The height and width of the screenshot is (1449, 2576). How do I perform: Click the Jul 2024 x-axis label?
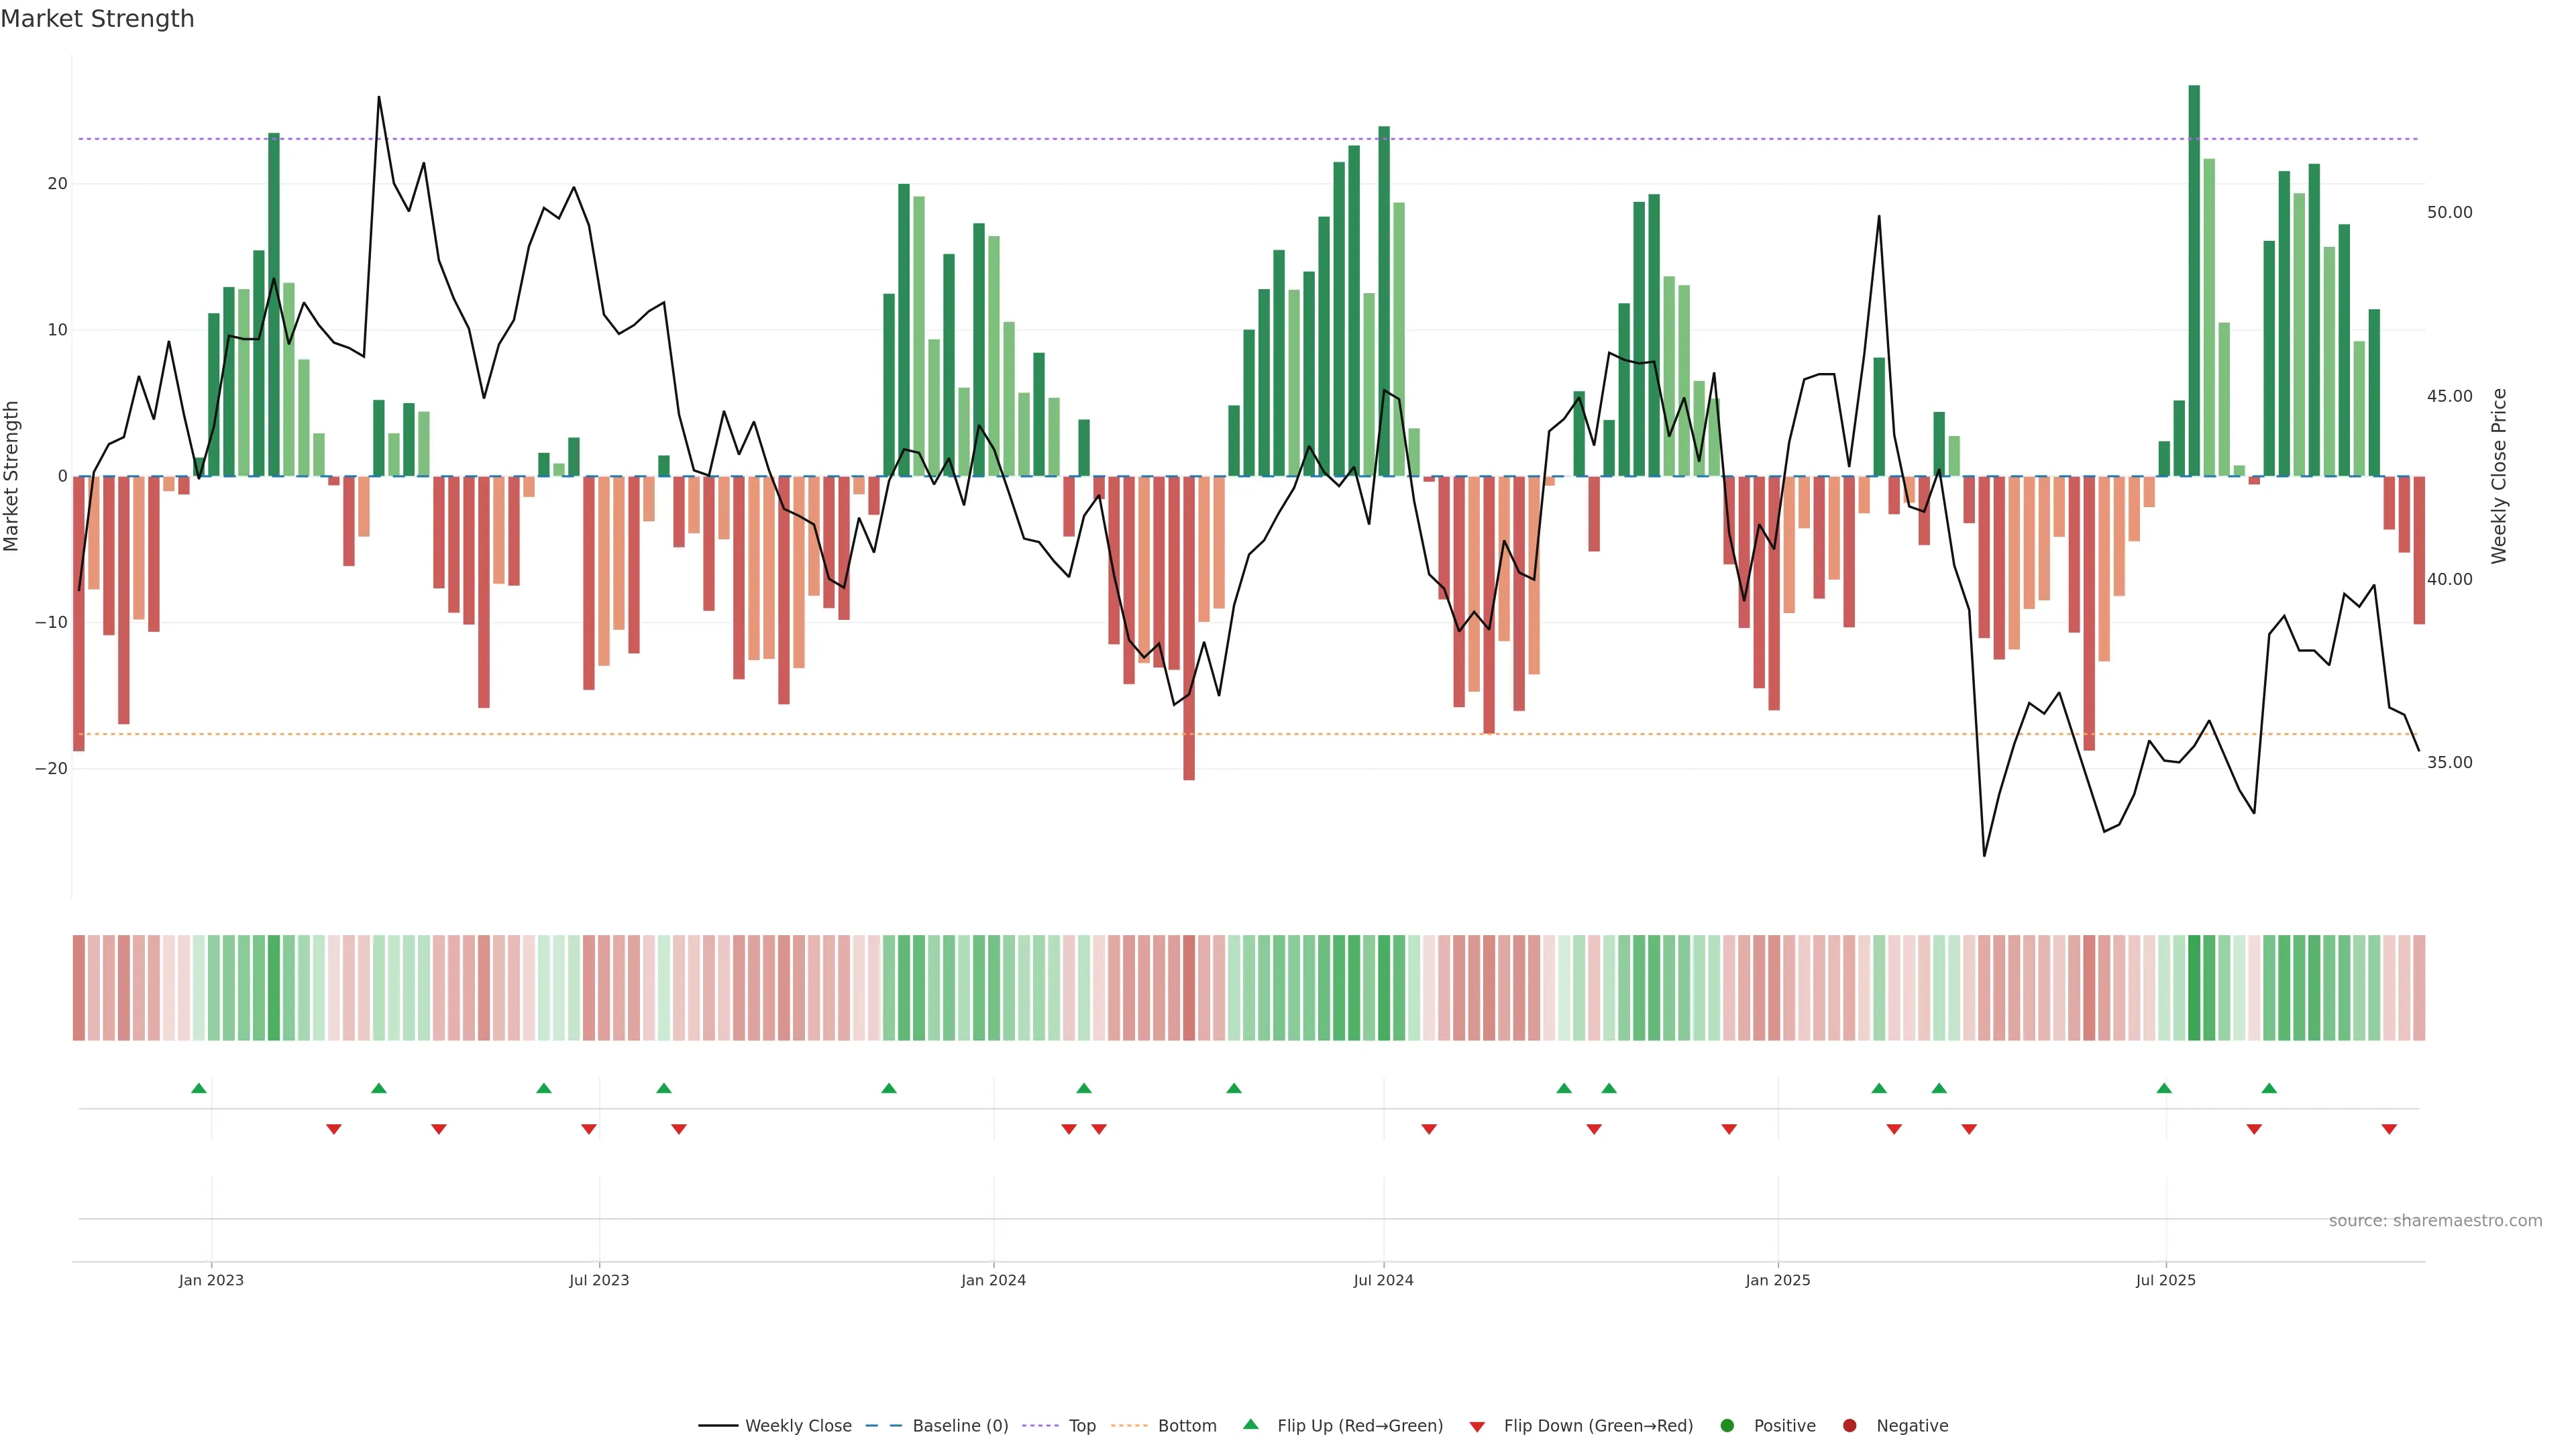click(x=1383, y=1280)
